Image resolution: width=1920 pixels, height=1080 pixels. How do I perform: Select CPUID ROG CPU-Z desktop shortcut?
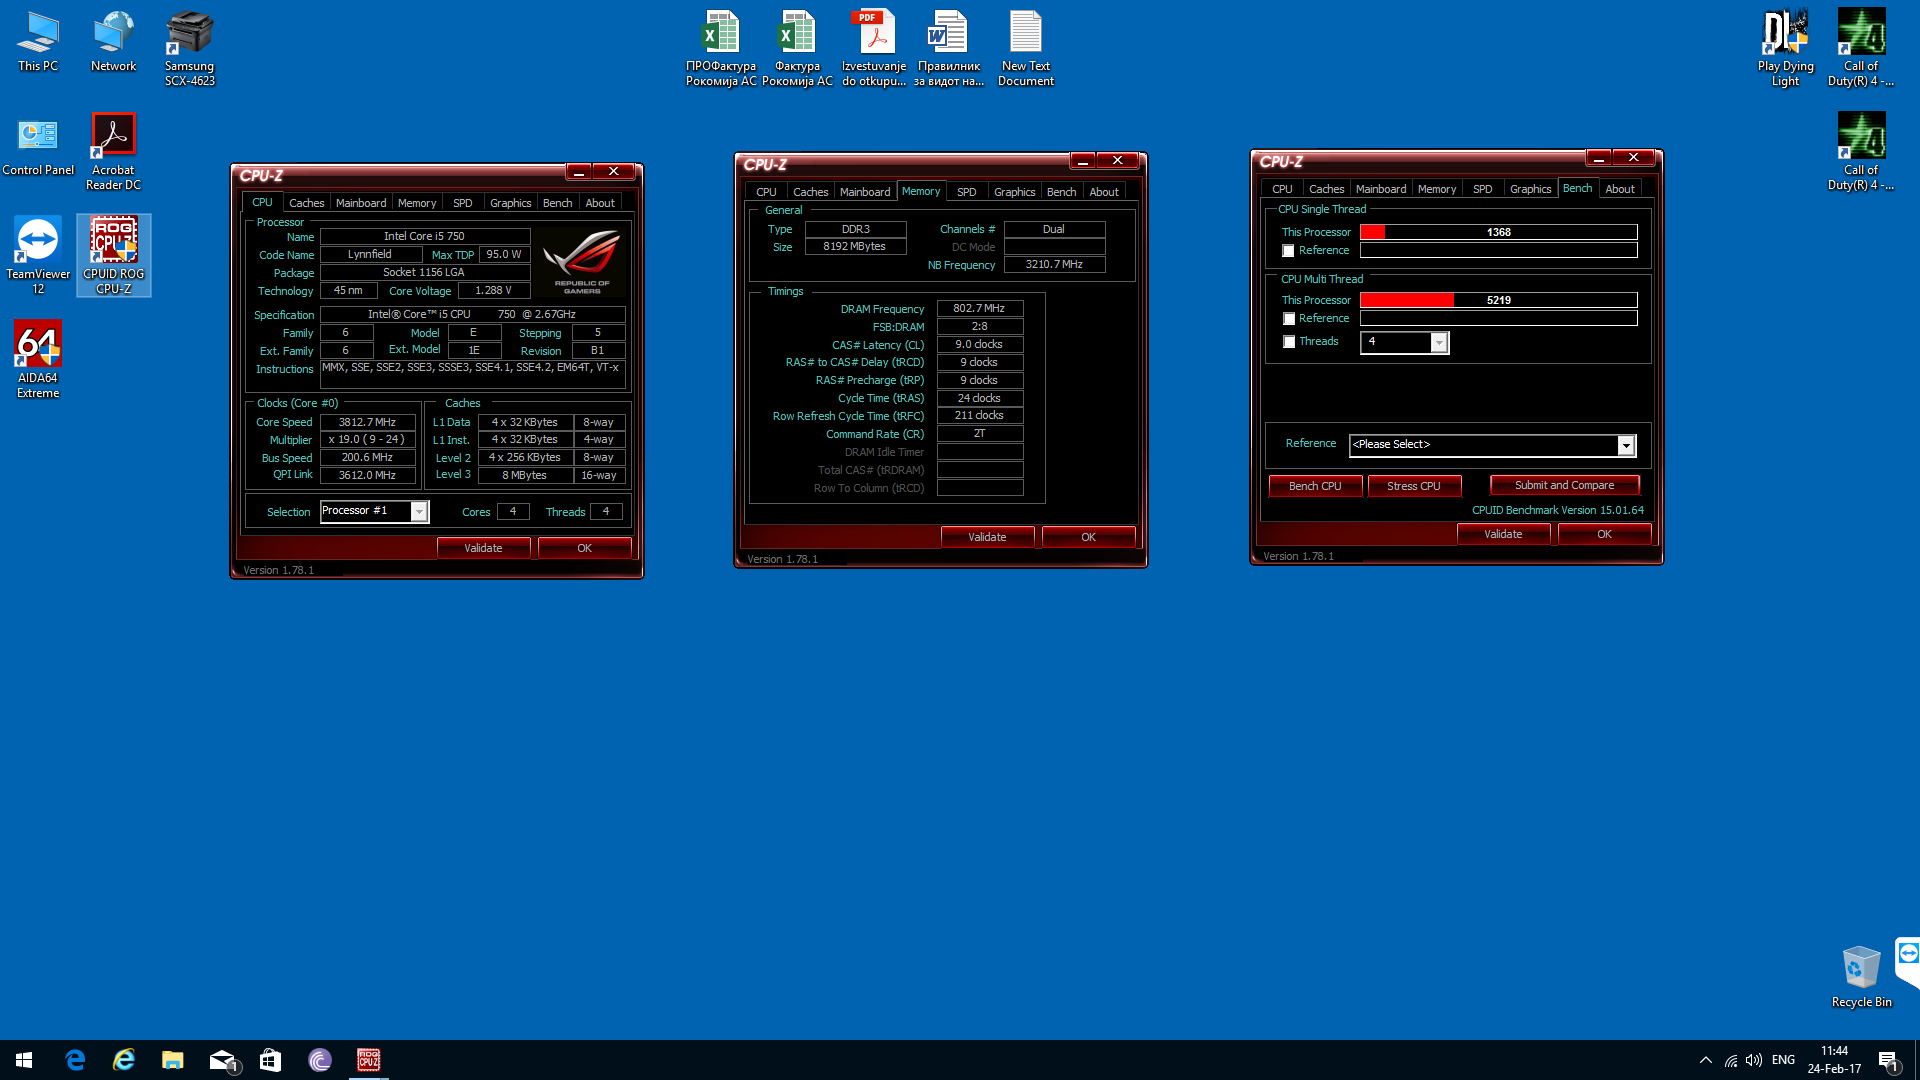113,256
